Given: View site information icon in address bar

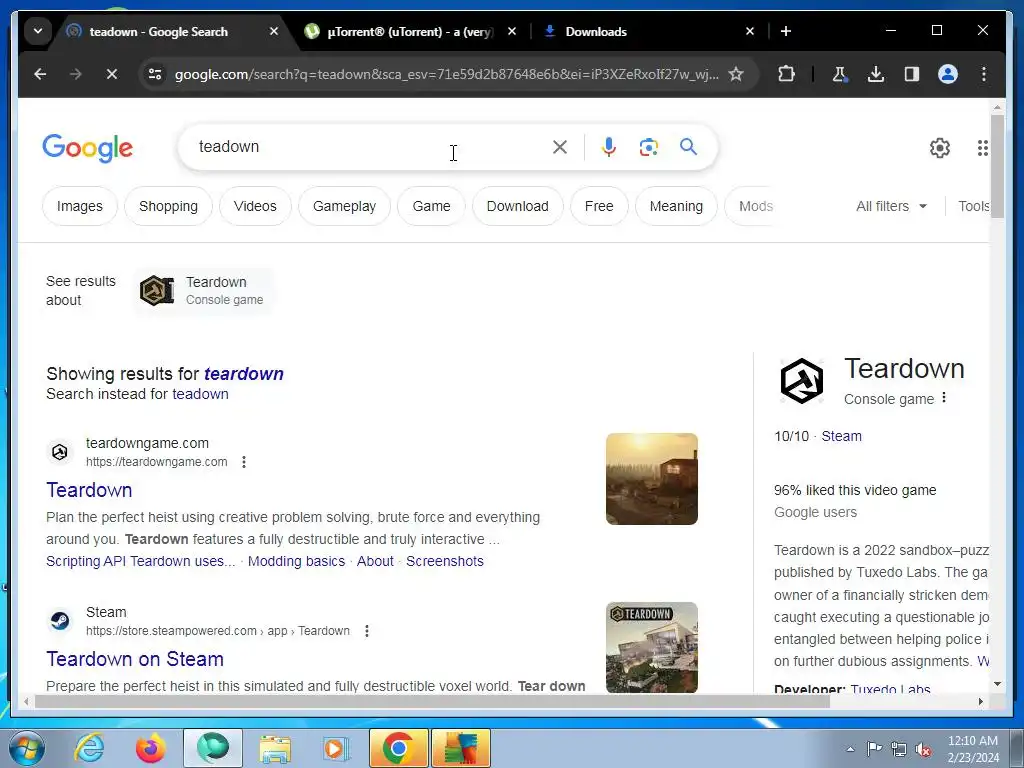Looking at the screenshot, I should coord(155,74).
